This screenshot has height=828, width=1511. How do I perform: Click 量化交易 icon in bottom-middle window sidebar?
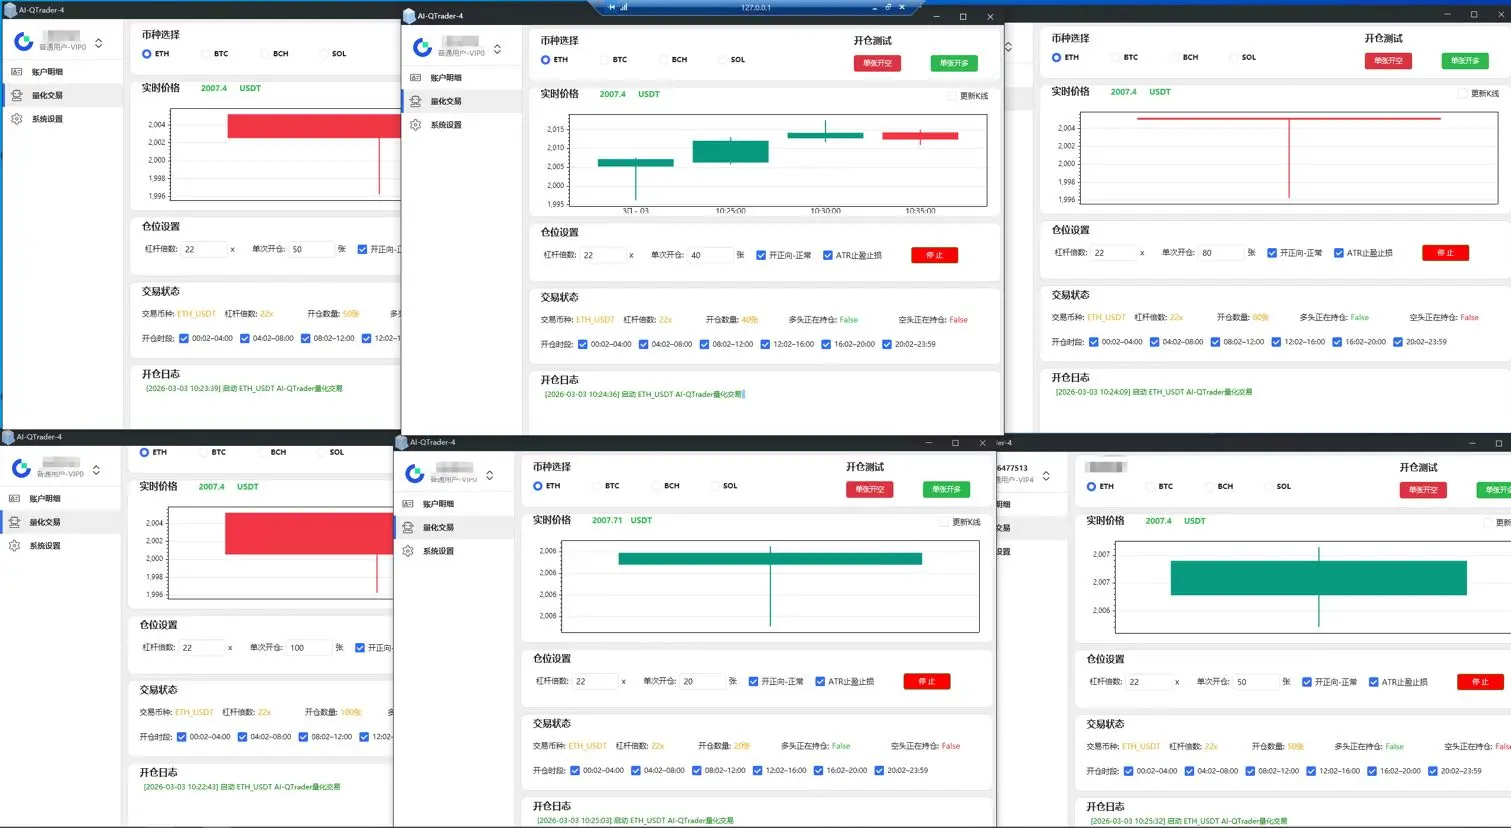(408, 527)
